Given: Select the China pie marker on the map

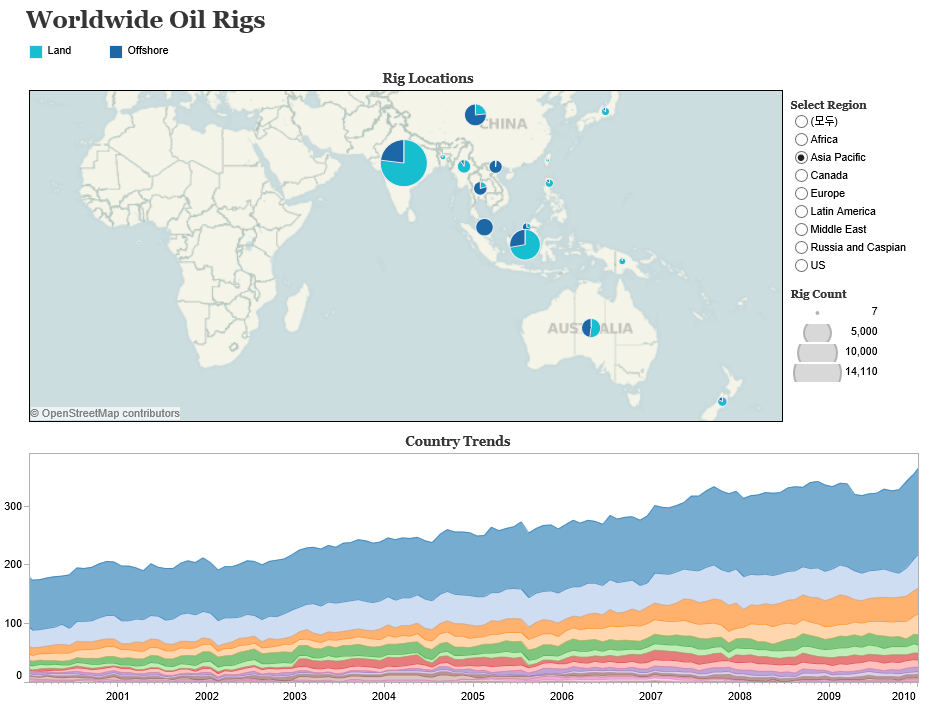Looking at the screenshot, I should click(475, 115).
